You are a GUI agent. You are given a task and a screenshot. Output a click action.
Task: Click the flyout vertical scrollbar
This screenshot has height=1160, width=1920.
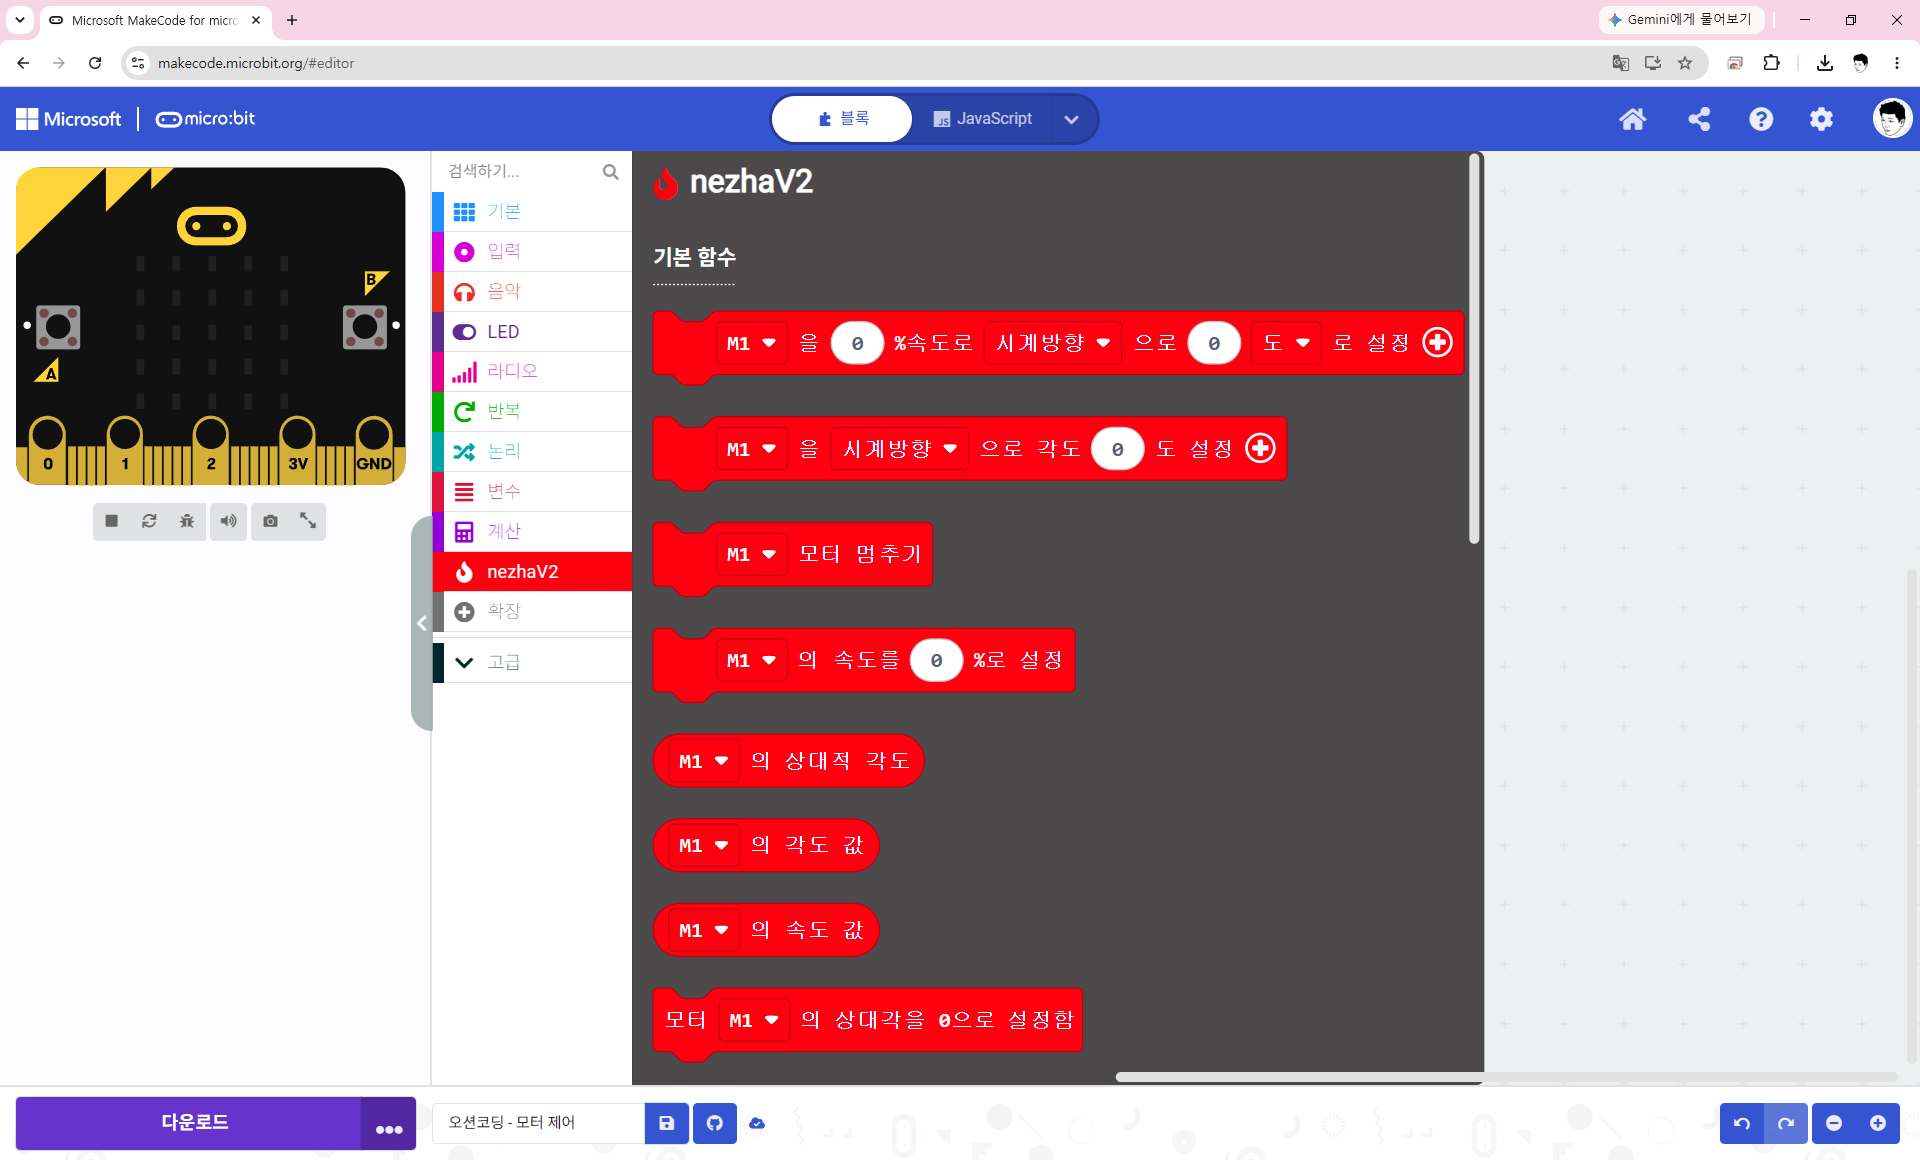[1474, 349]
